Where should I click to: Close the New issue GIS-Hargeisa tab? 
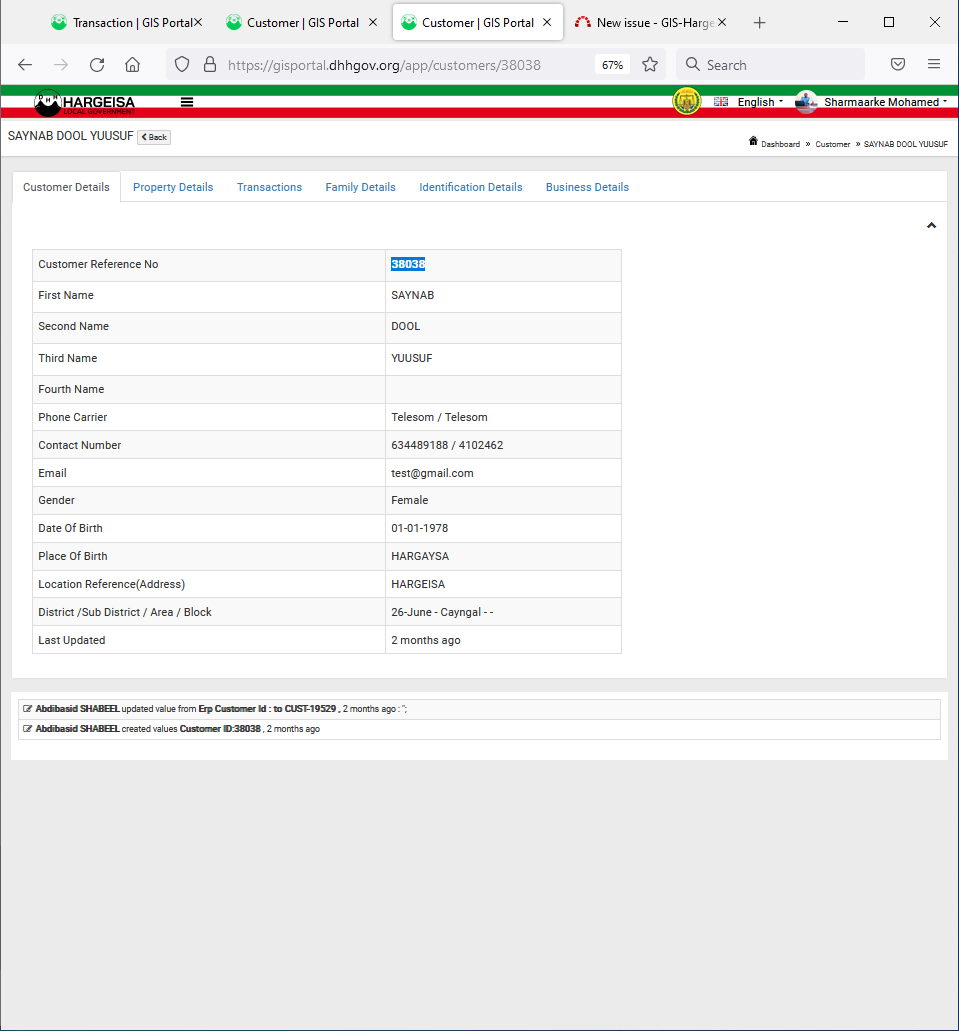tap(722, 22)
